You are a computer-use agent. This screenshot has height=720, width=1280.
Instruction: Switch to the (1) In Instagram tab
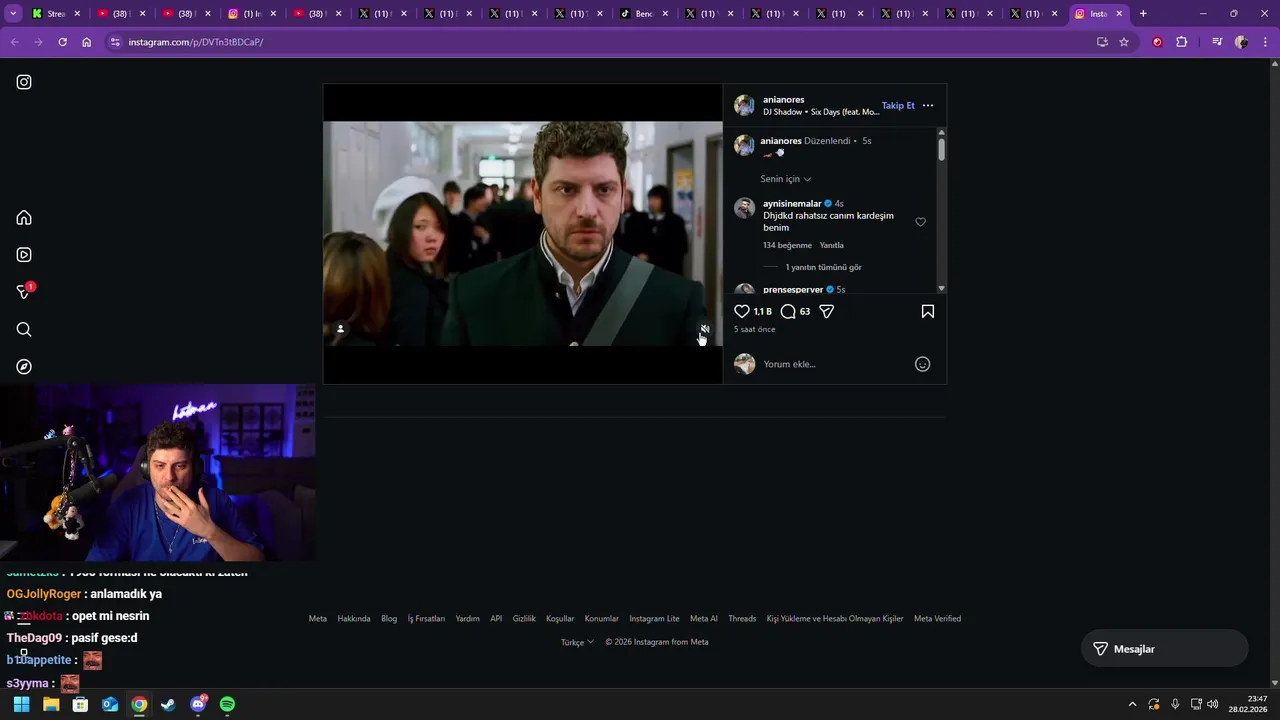(x=251, y=14)
